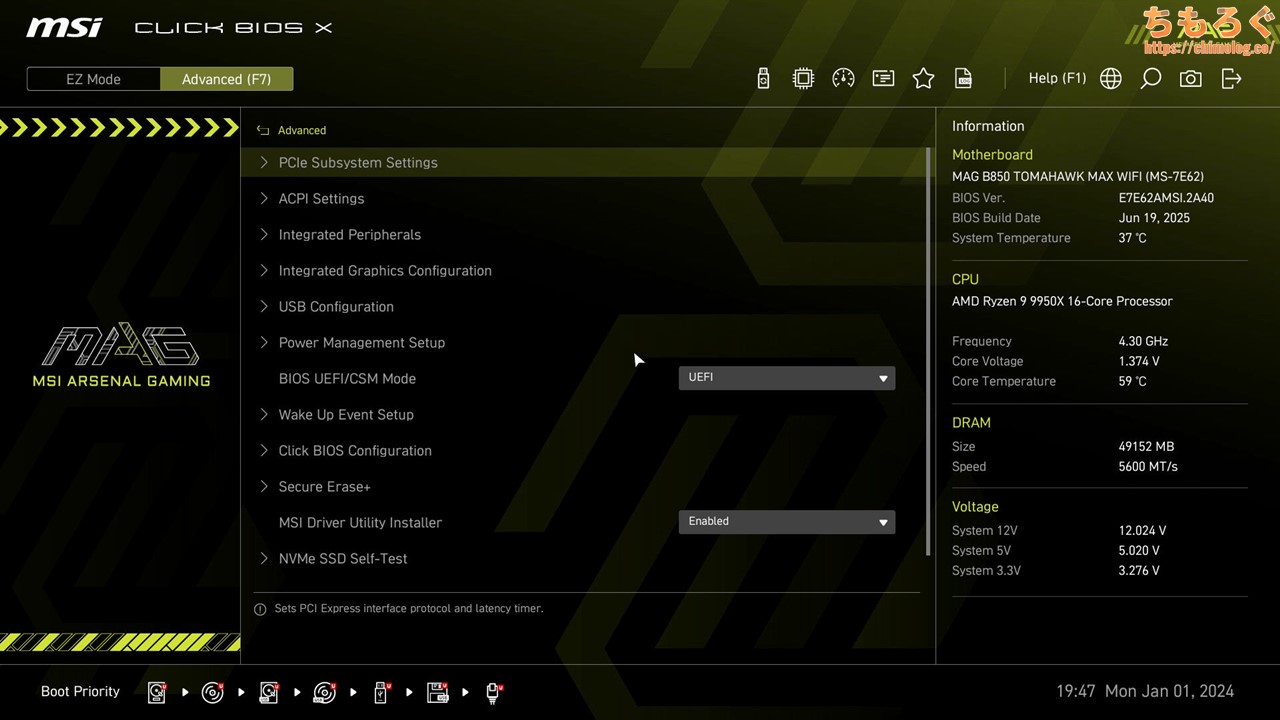This screenshot has height=720, width=1280.
Task: Open BIOS UEFI/CSM Mode dropdown
Action: pyautogui.click(x=786, y=378)
